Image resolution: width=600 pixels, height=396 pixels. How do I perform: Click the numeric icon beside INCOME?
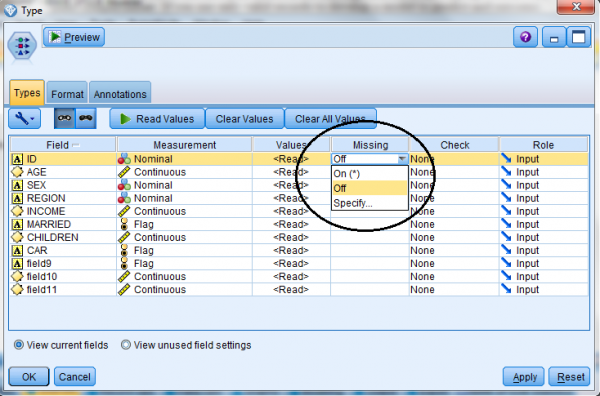tap(17, 211)
